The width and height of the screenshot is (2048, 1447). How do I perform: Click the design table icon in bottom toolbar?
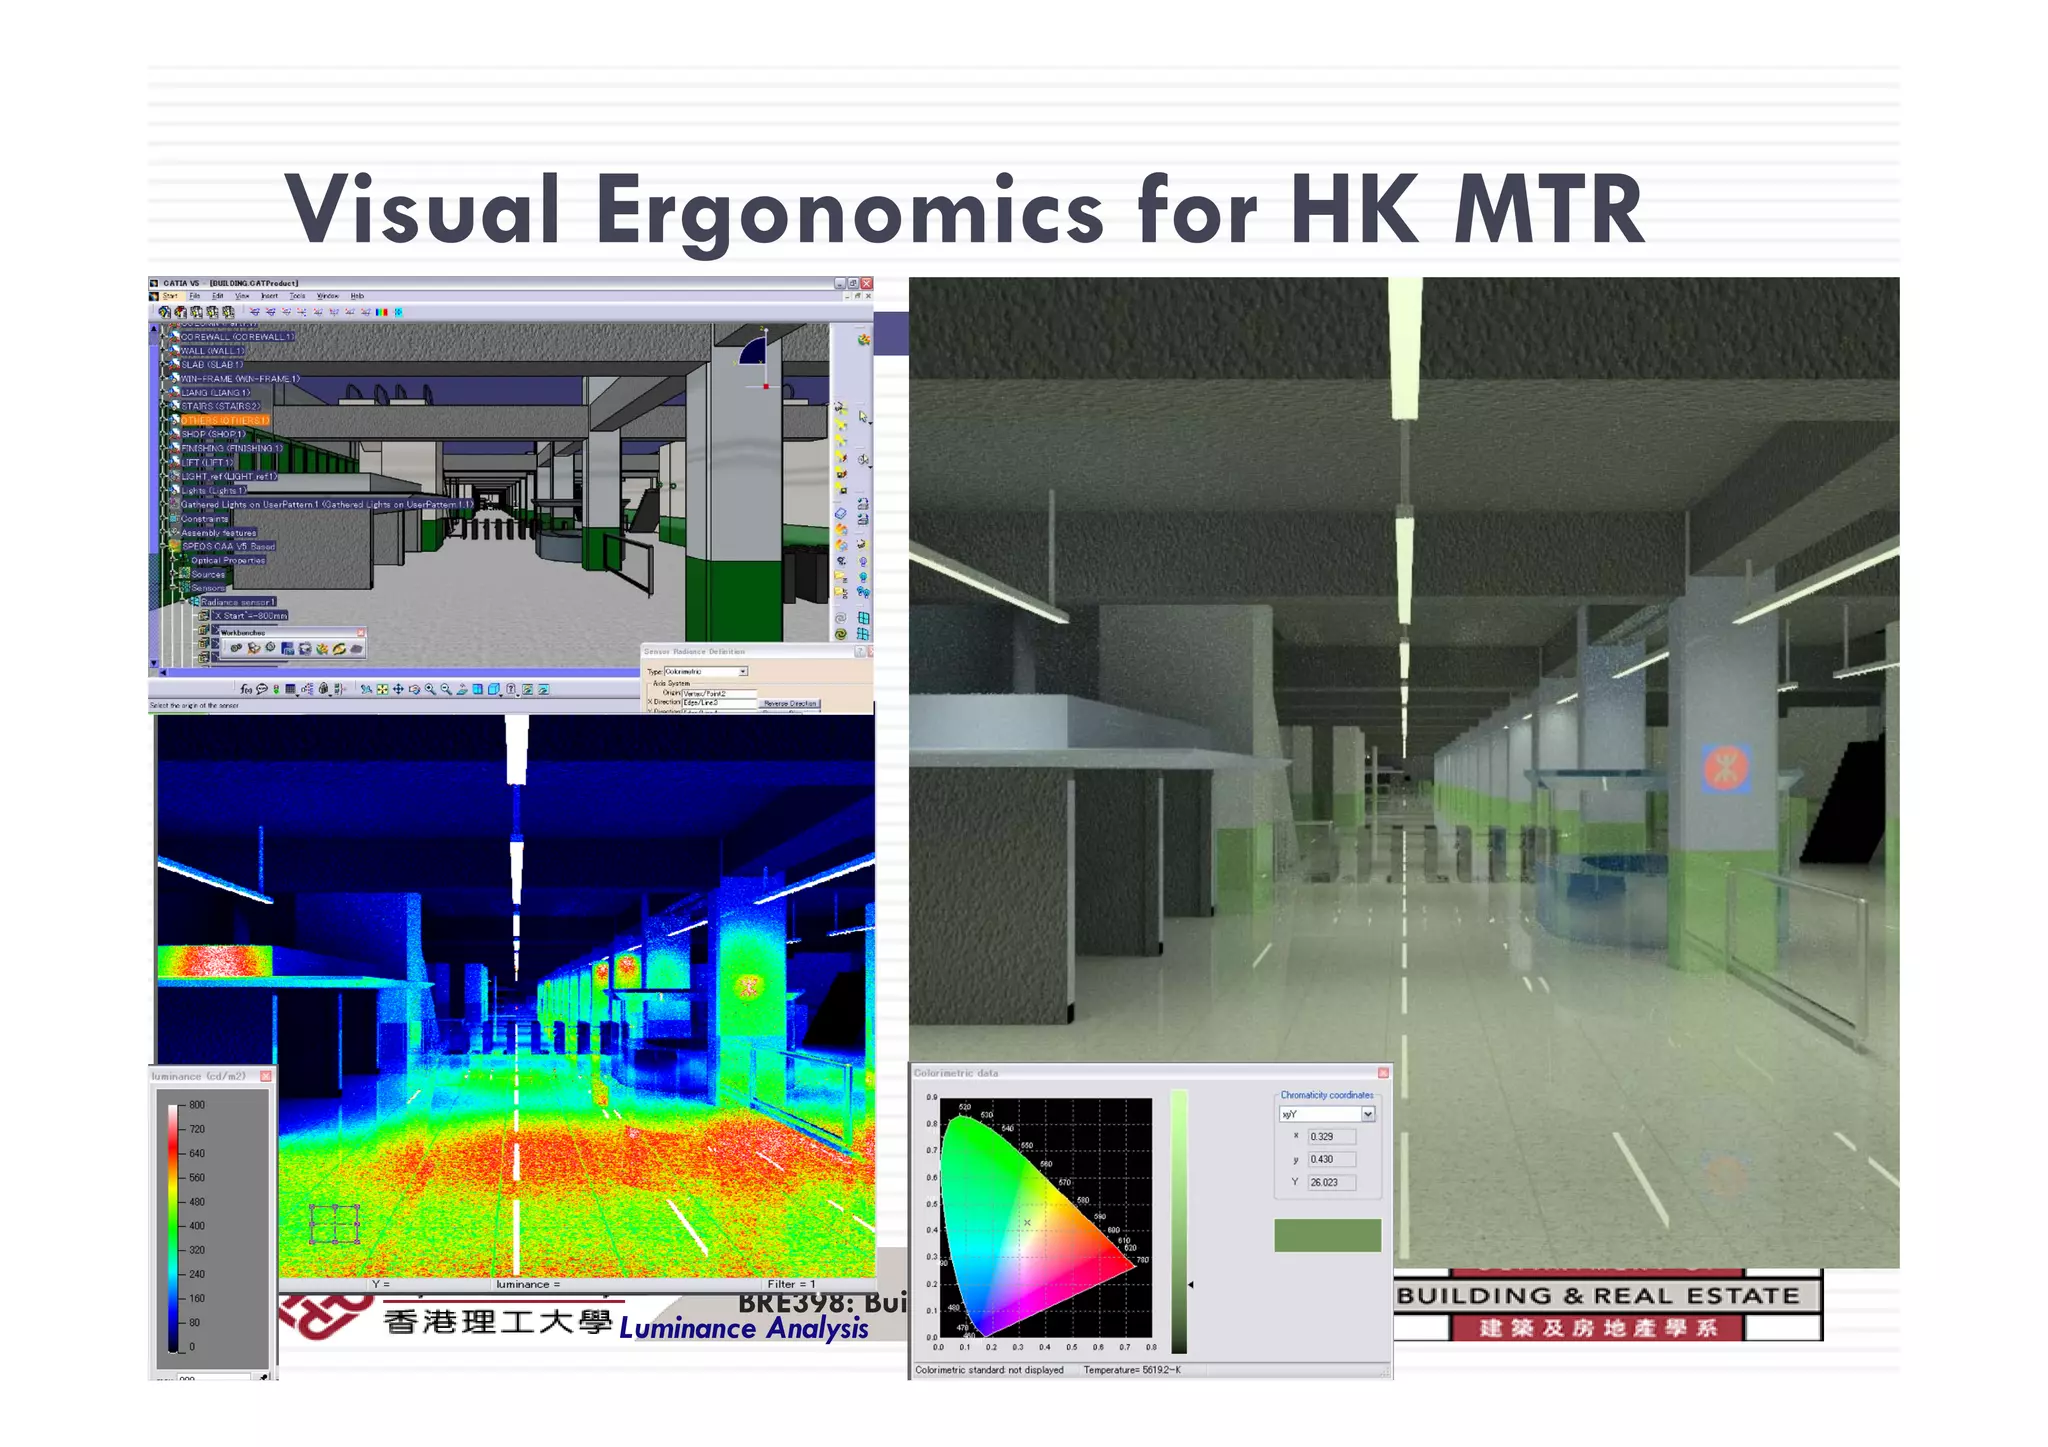(x=290, y=689)
